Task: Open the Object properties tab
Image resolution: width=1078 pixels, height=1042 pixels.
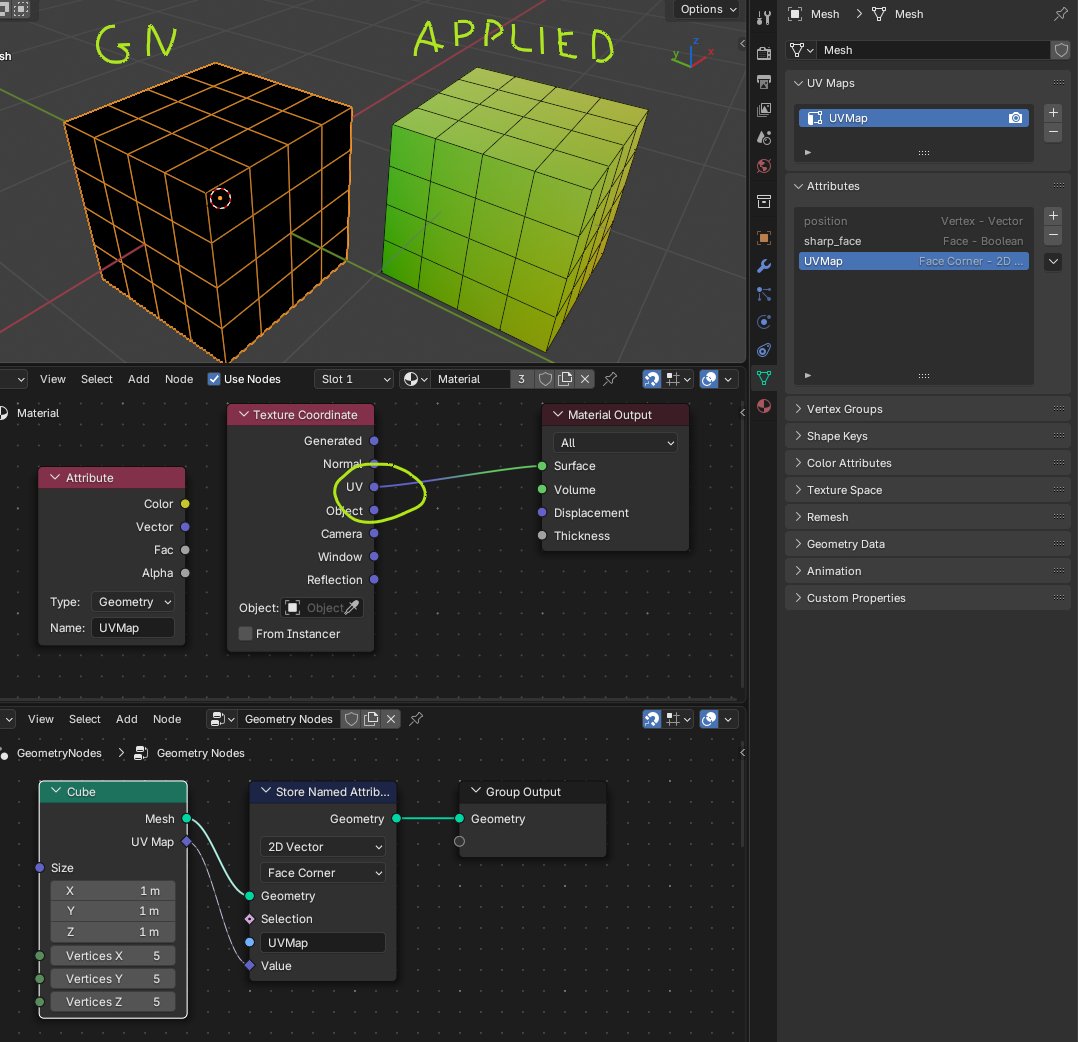Action: click(764, 238)
